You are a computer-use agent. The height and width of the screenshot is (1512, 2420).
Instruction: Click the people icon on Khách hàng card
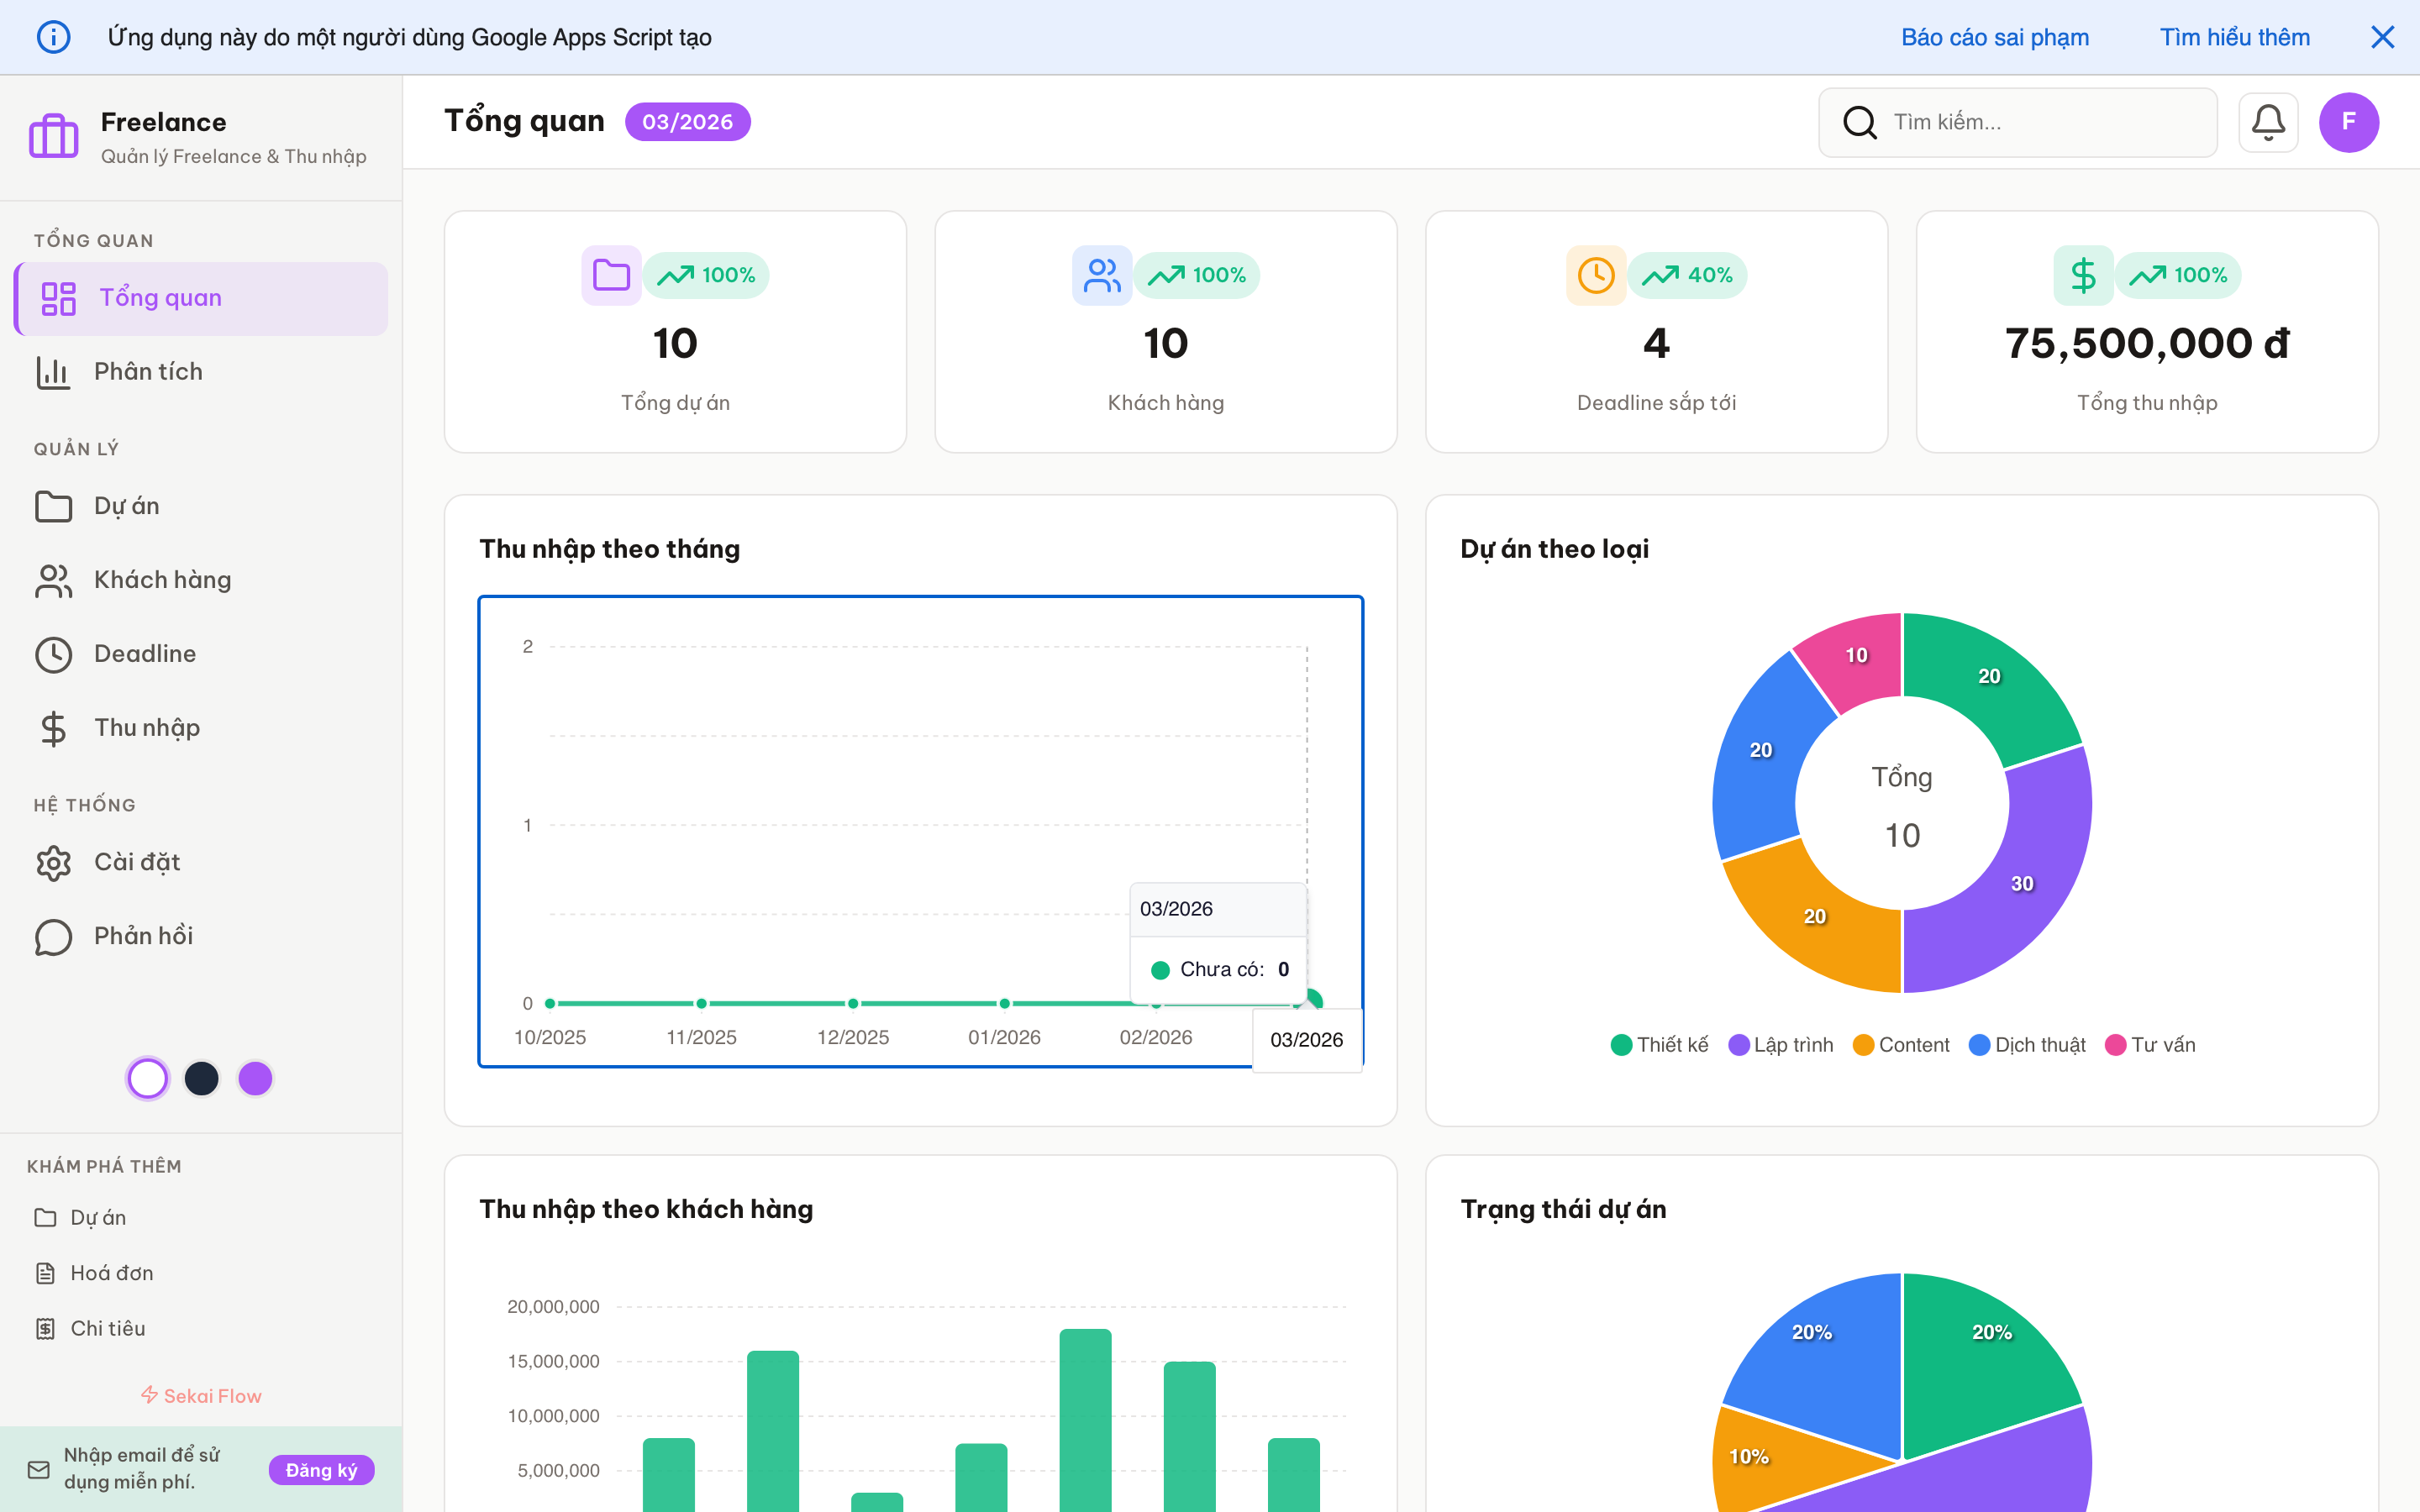click(x=1102, y=275)
